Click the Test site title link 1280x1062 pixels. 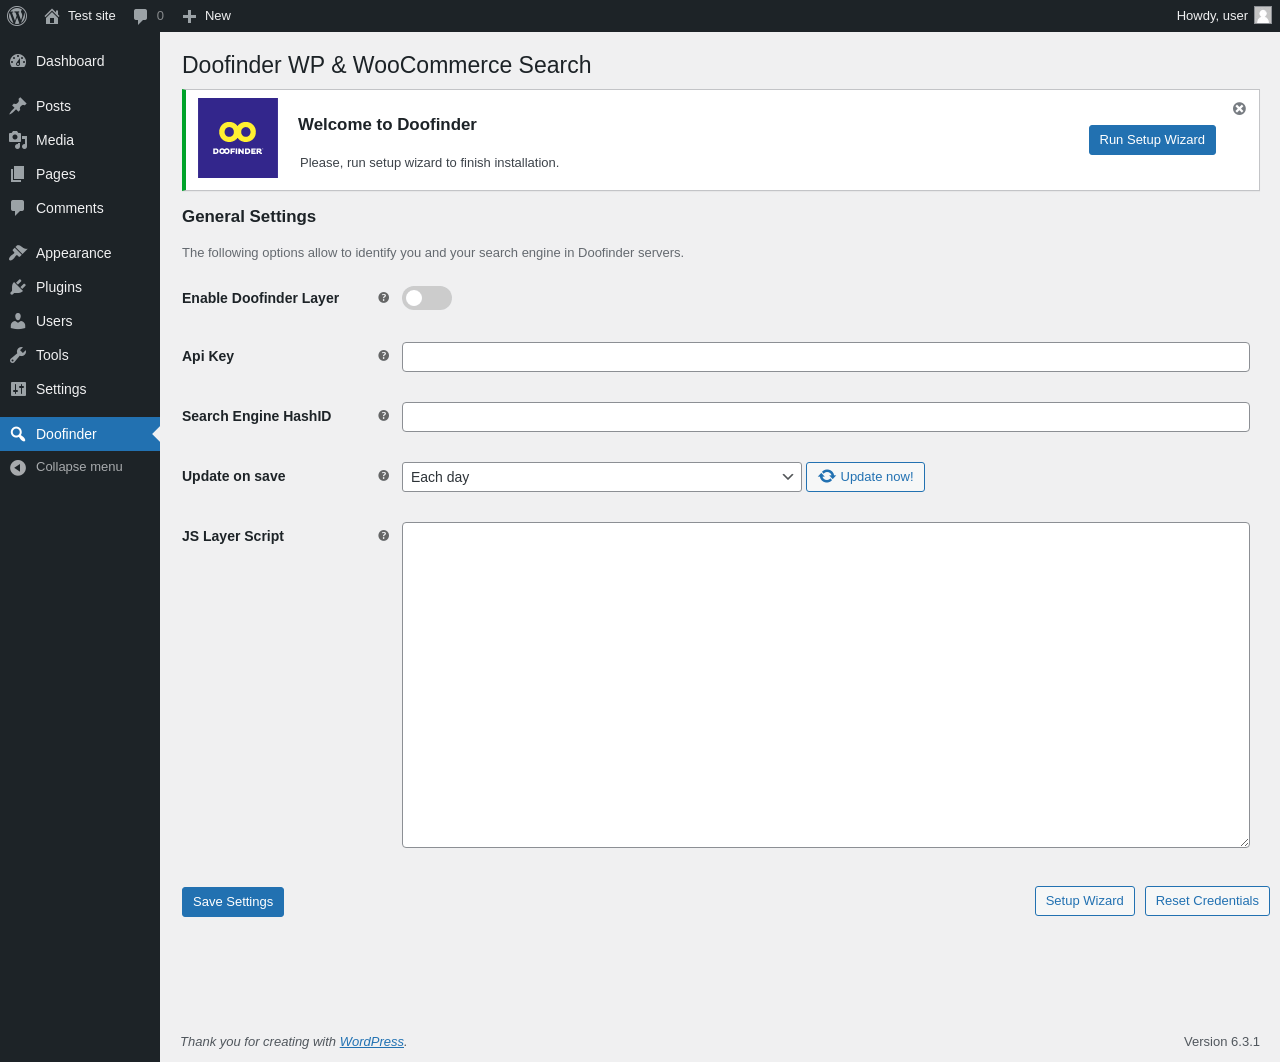click(92, 16)
